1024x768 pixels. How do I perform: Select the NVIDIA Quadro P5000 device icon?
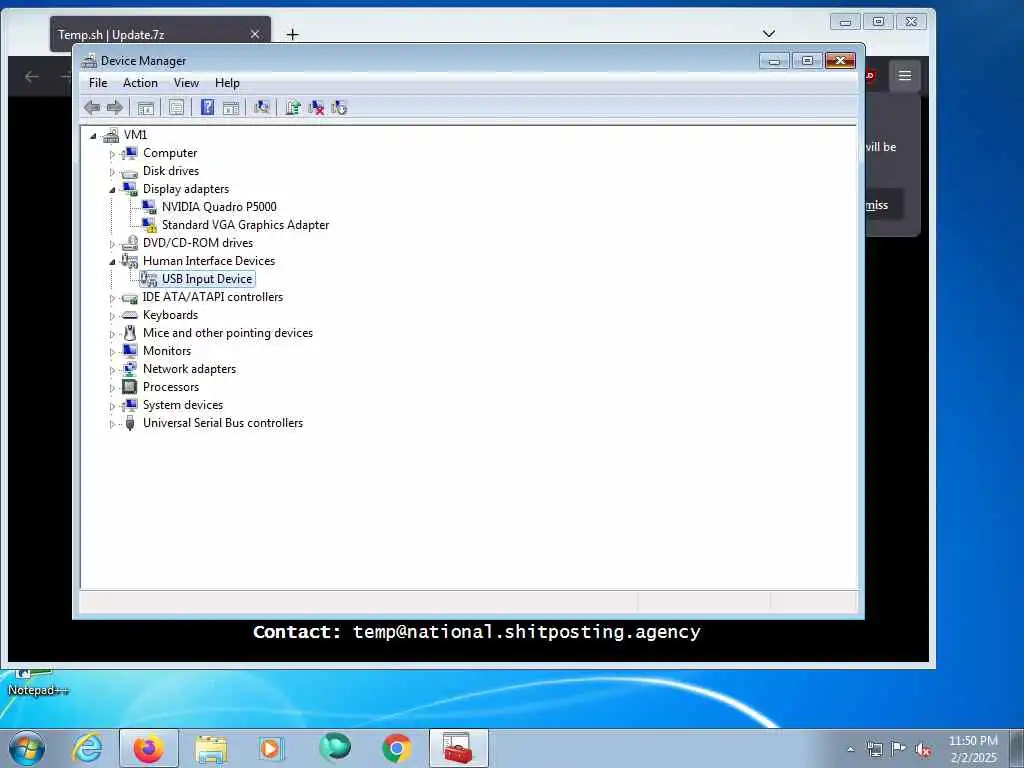(x=149, y=206)
